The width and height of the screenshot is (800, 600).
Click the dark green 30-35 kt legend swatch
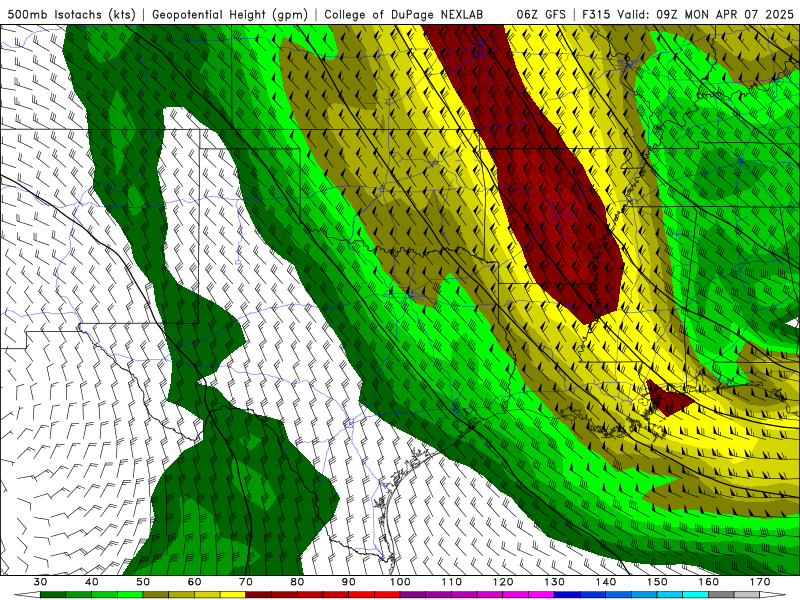(53, 595)
